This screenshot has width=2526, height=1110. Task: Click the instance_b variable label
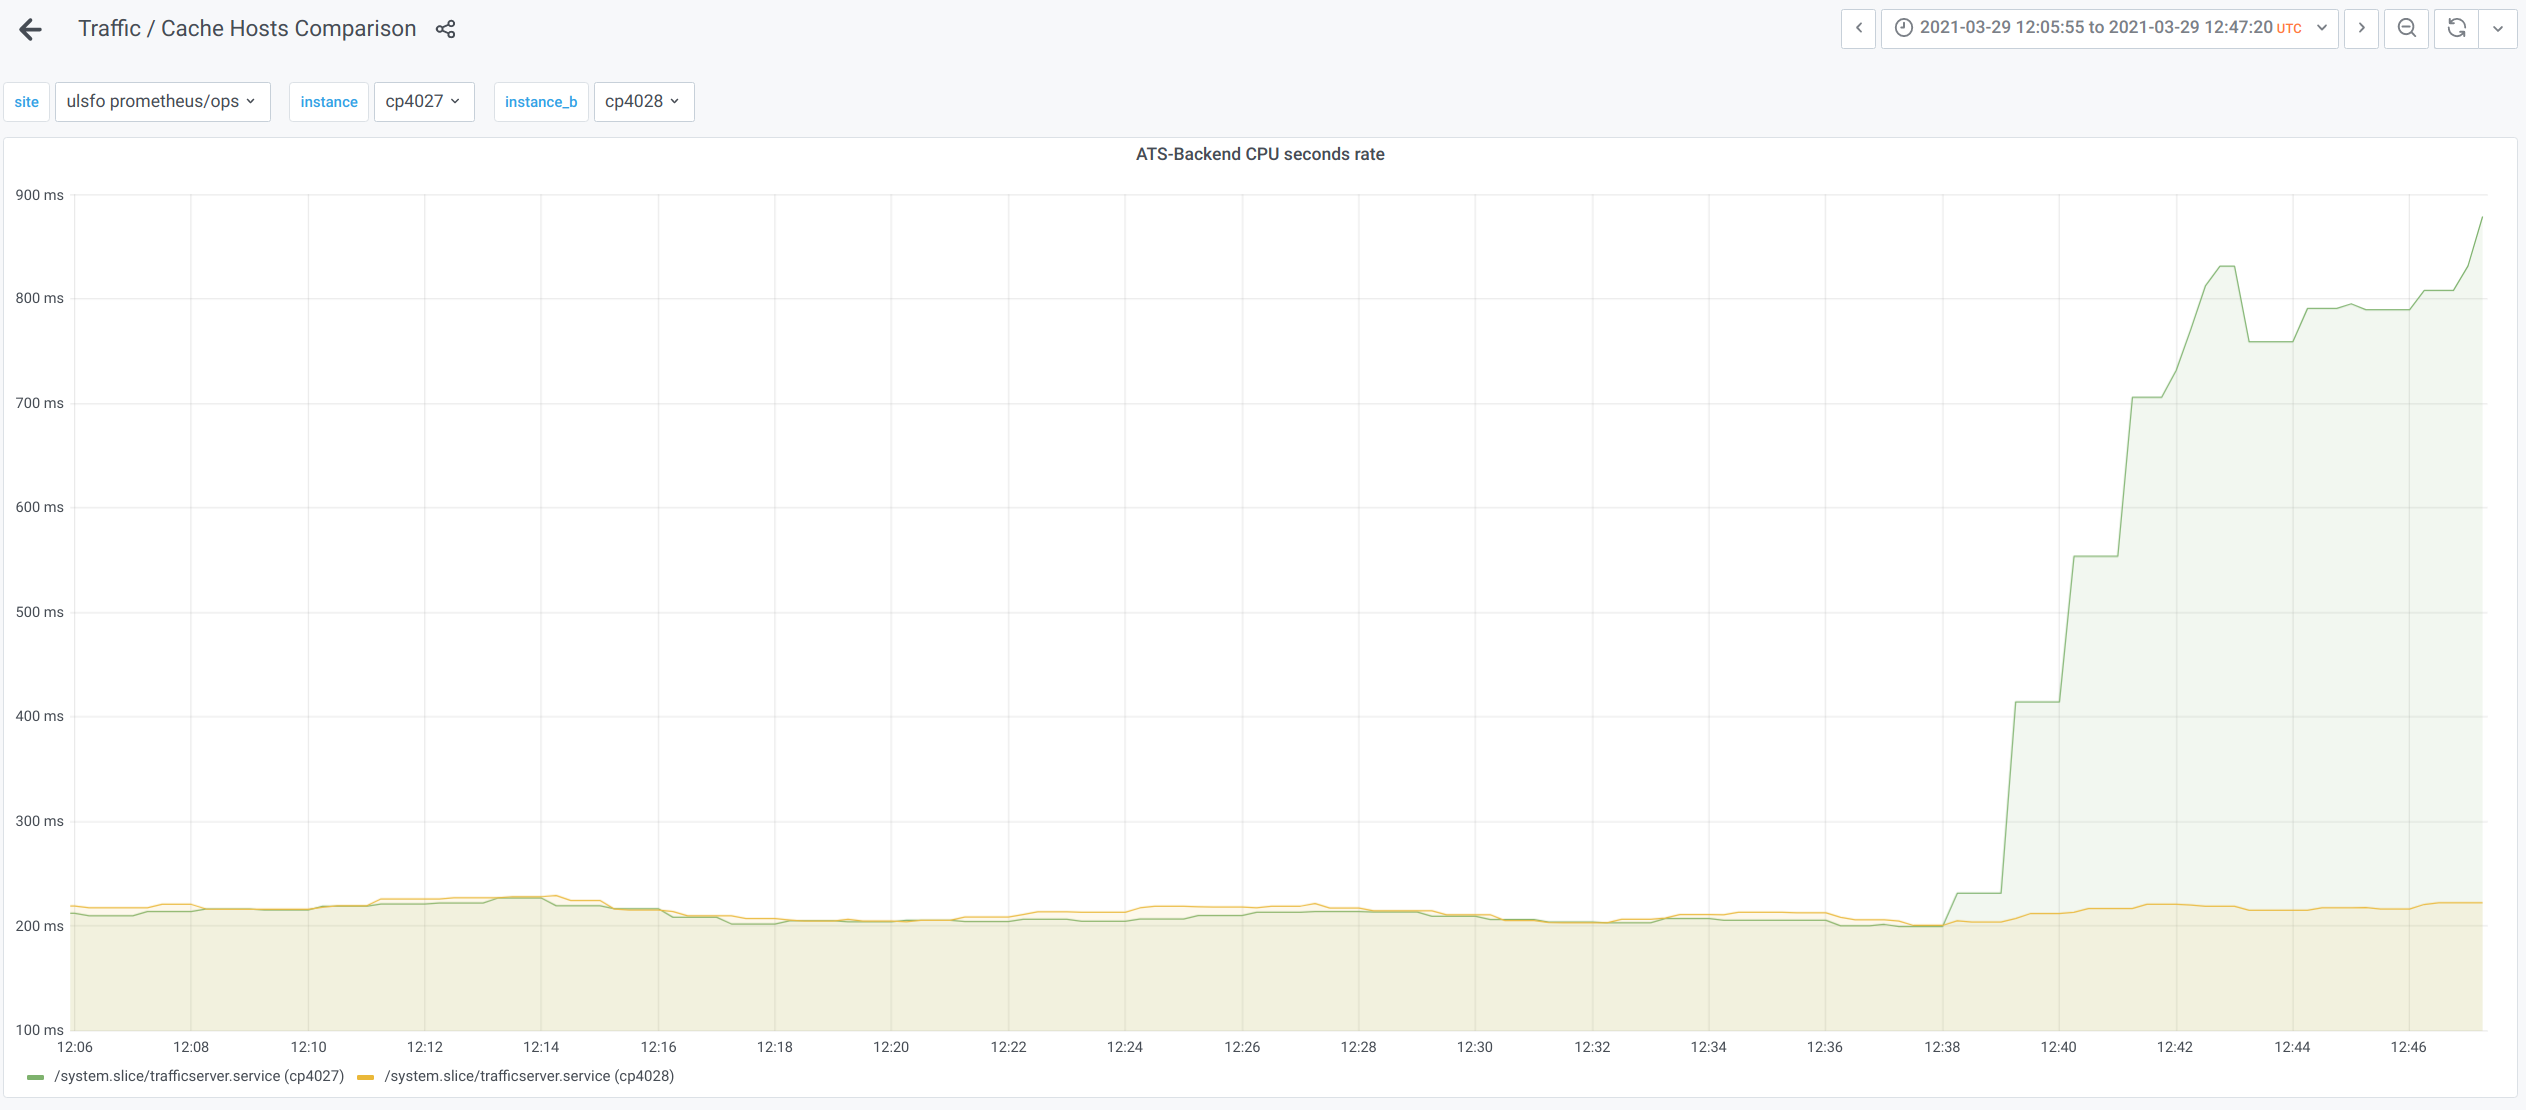pos(541,101)
